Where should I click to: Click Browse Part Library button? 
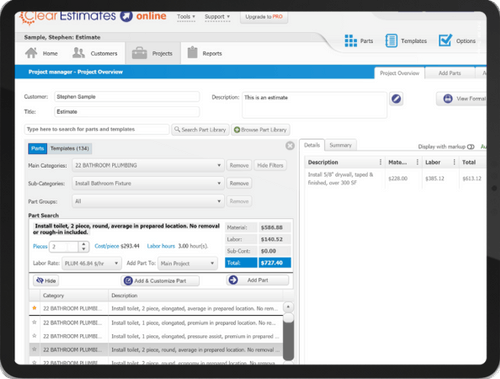260,130
